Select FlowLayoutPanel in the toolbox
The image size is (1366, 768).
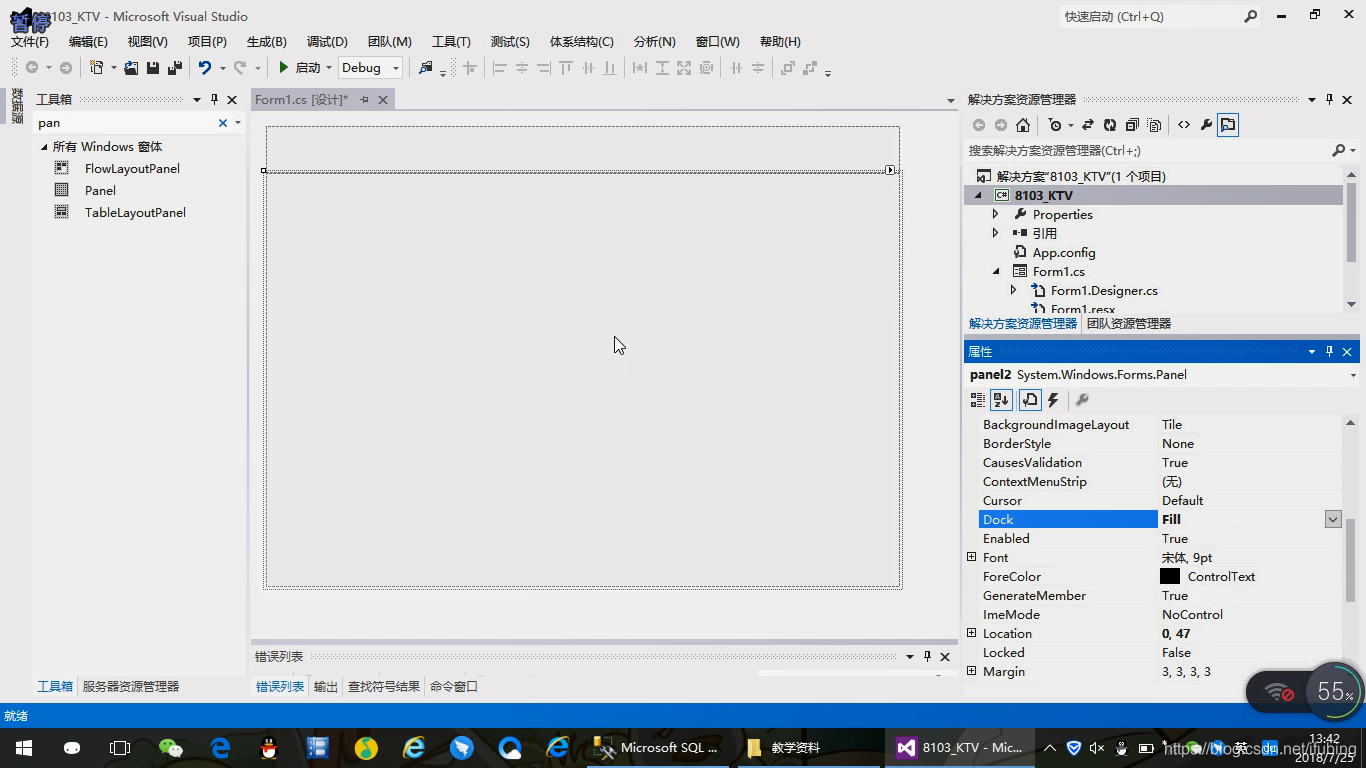pyautogui.click(x=132, y=168)
